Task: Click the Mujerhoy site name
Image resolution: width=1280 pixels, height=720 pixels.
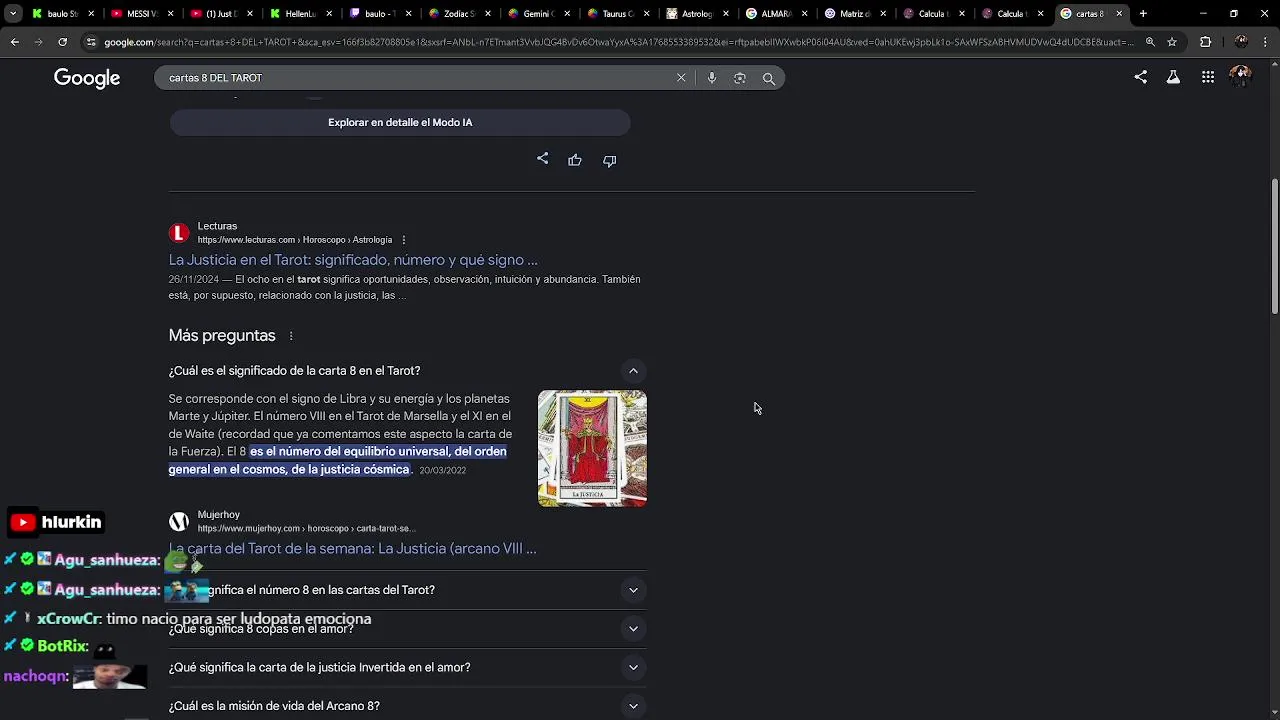Action: click(x=219, y=514)
